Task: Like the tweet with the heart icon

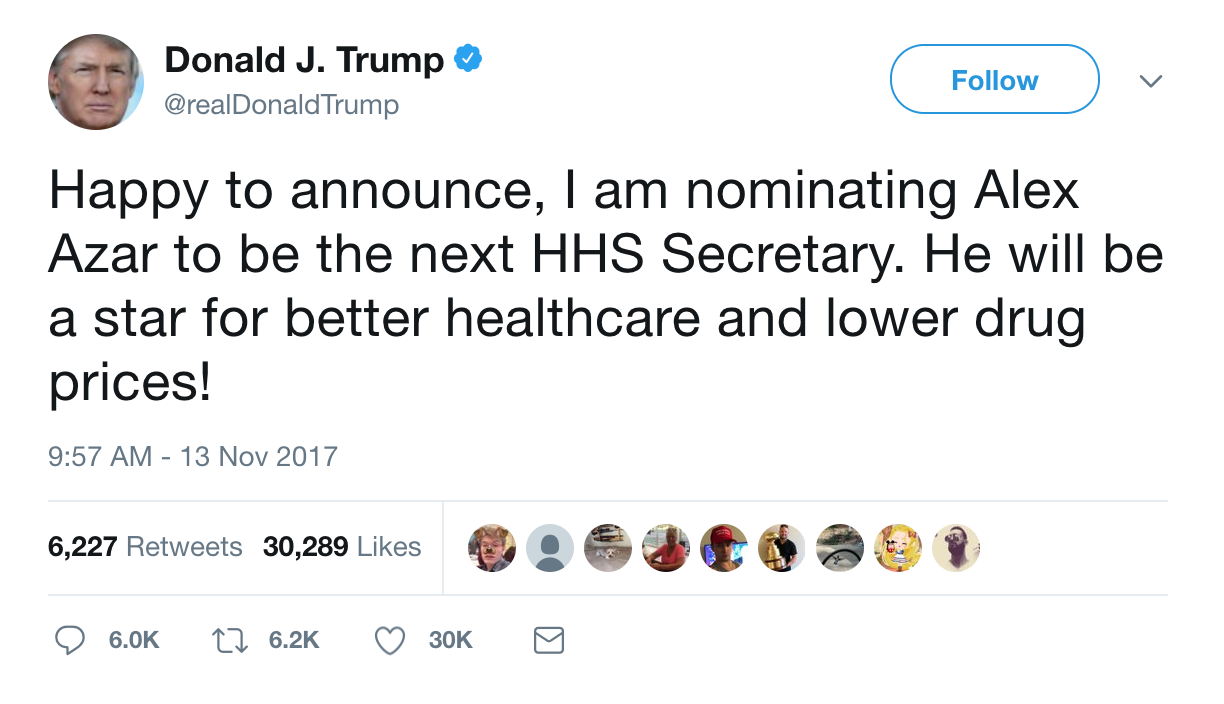Action: [x=389, y=640]
